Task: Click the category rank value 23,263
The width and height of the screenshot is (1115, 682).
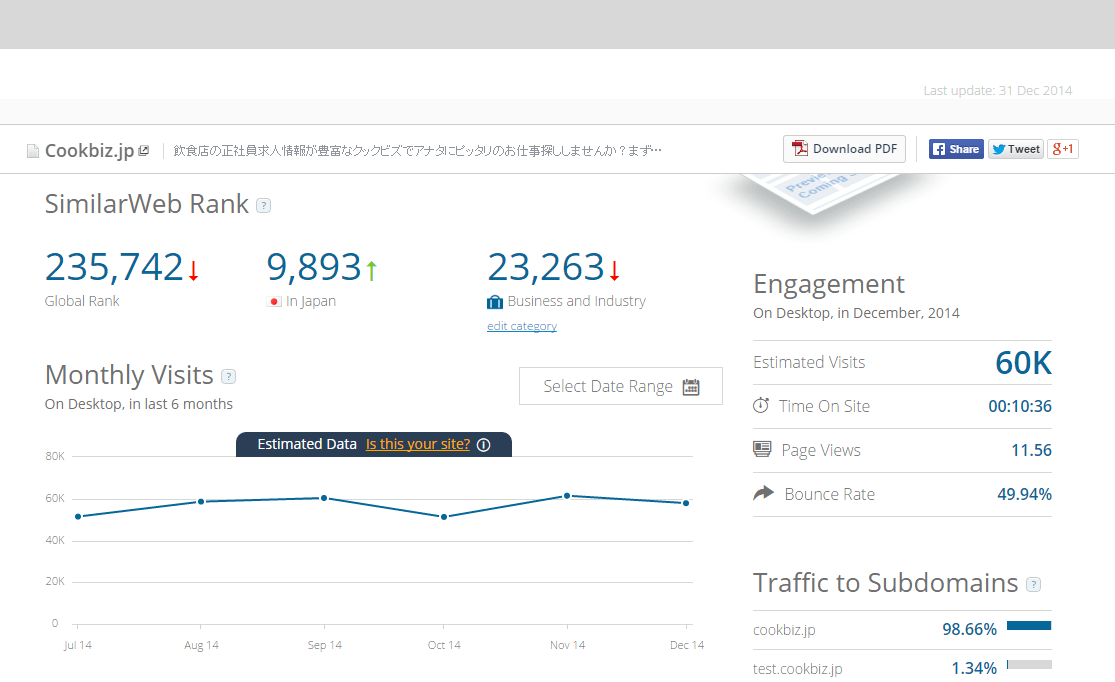Action: pos(546,267)
